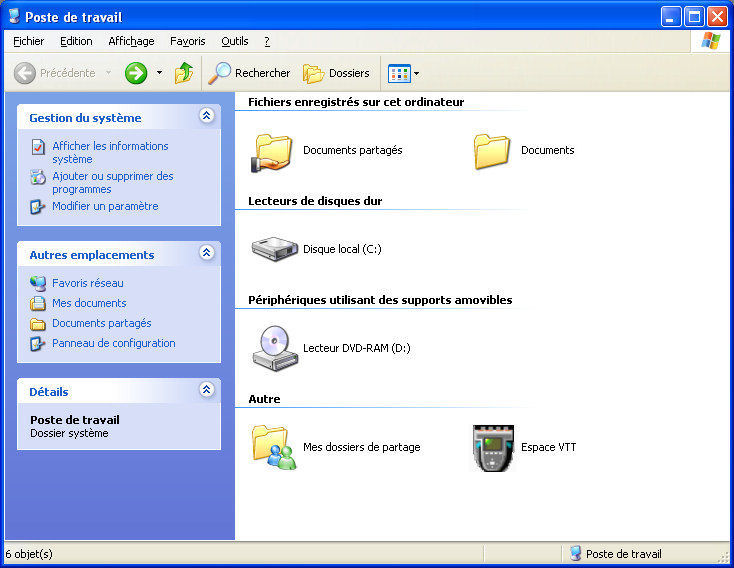Screen dimensions: 734x568
Task: Click the Autres emplacements heading
Action: click(92, 255)
